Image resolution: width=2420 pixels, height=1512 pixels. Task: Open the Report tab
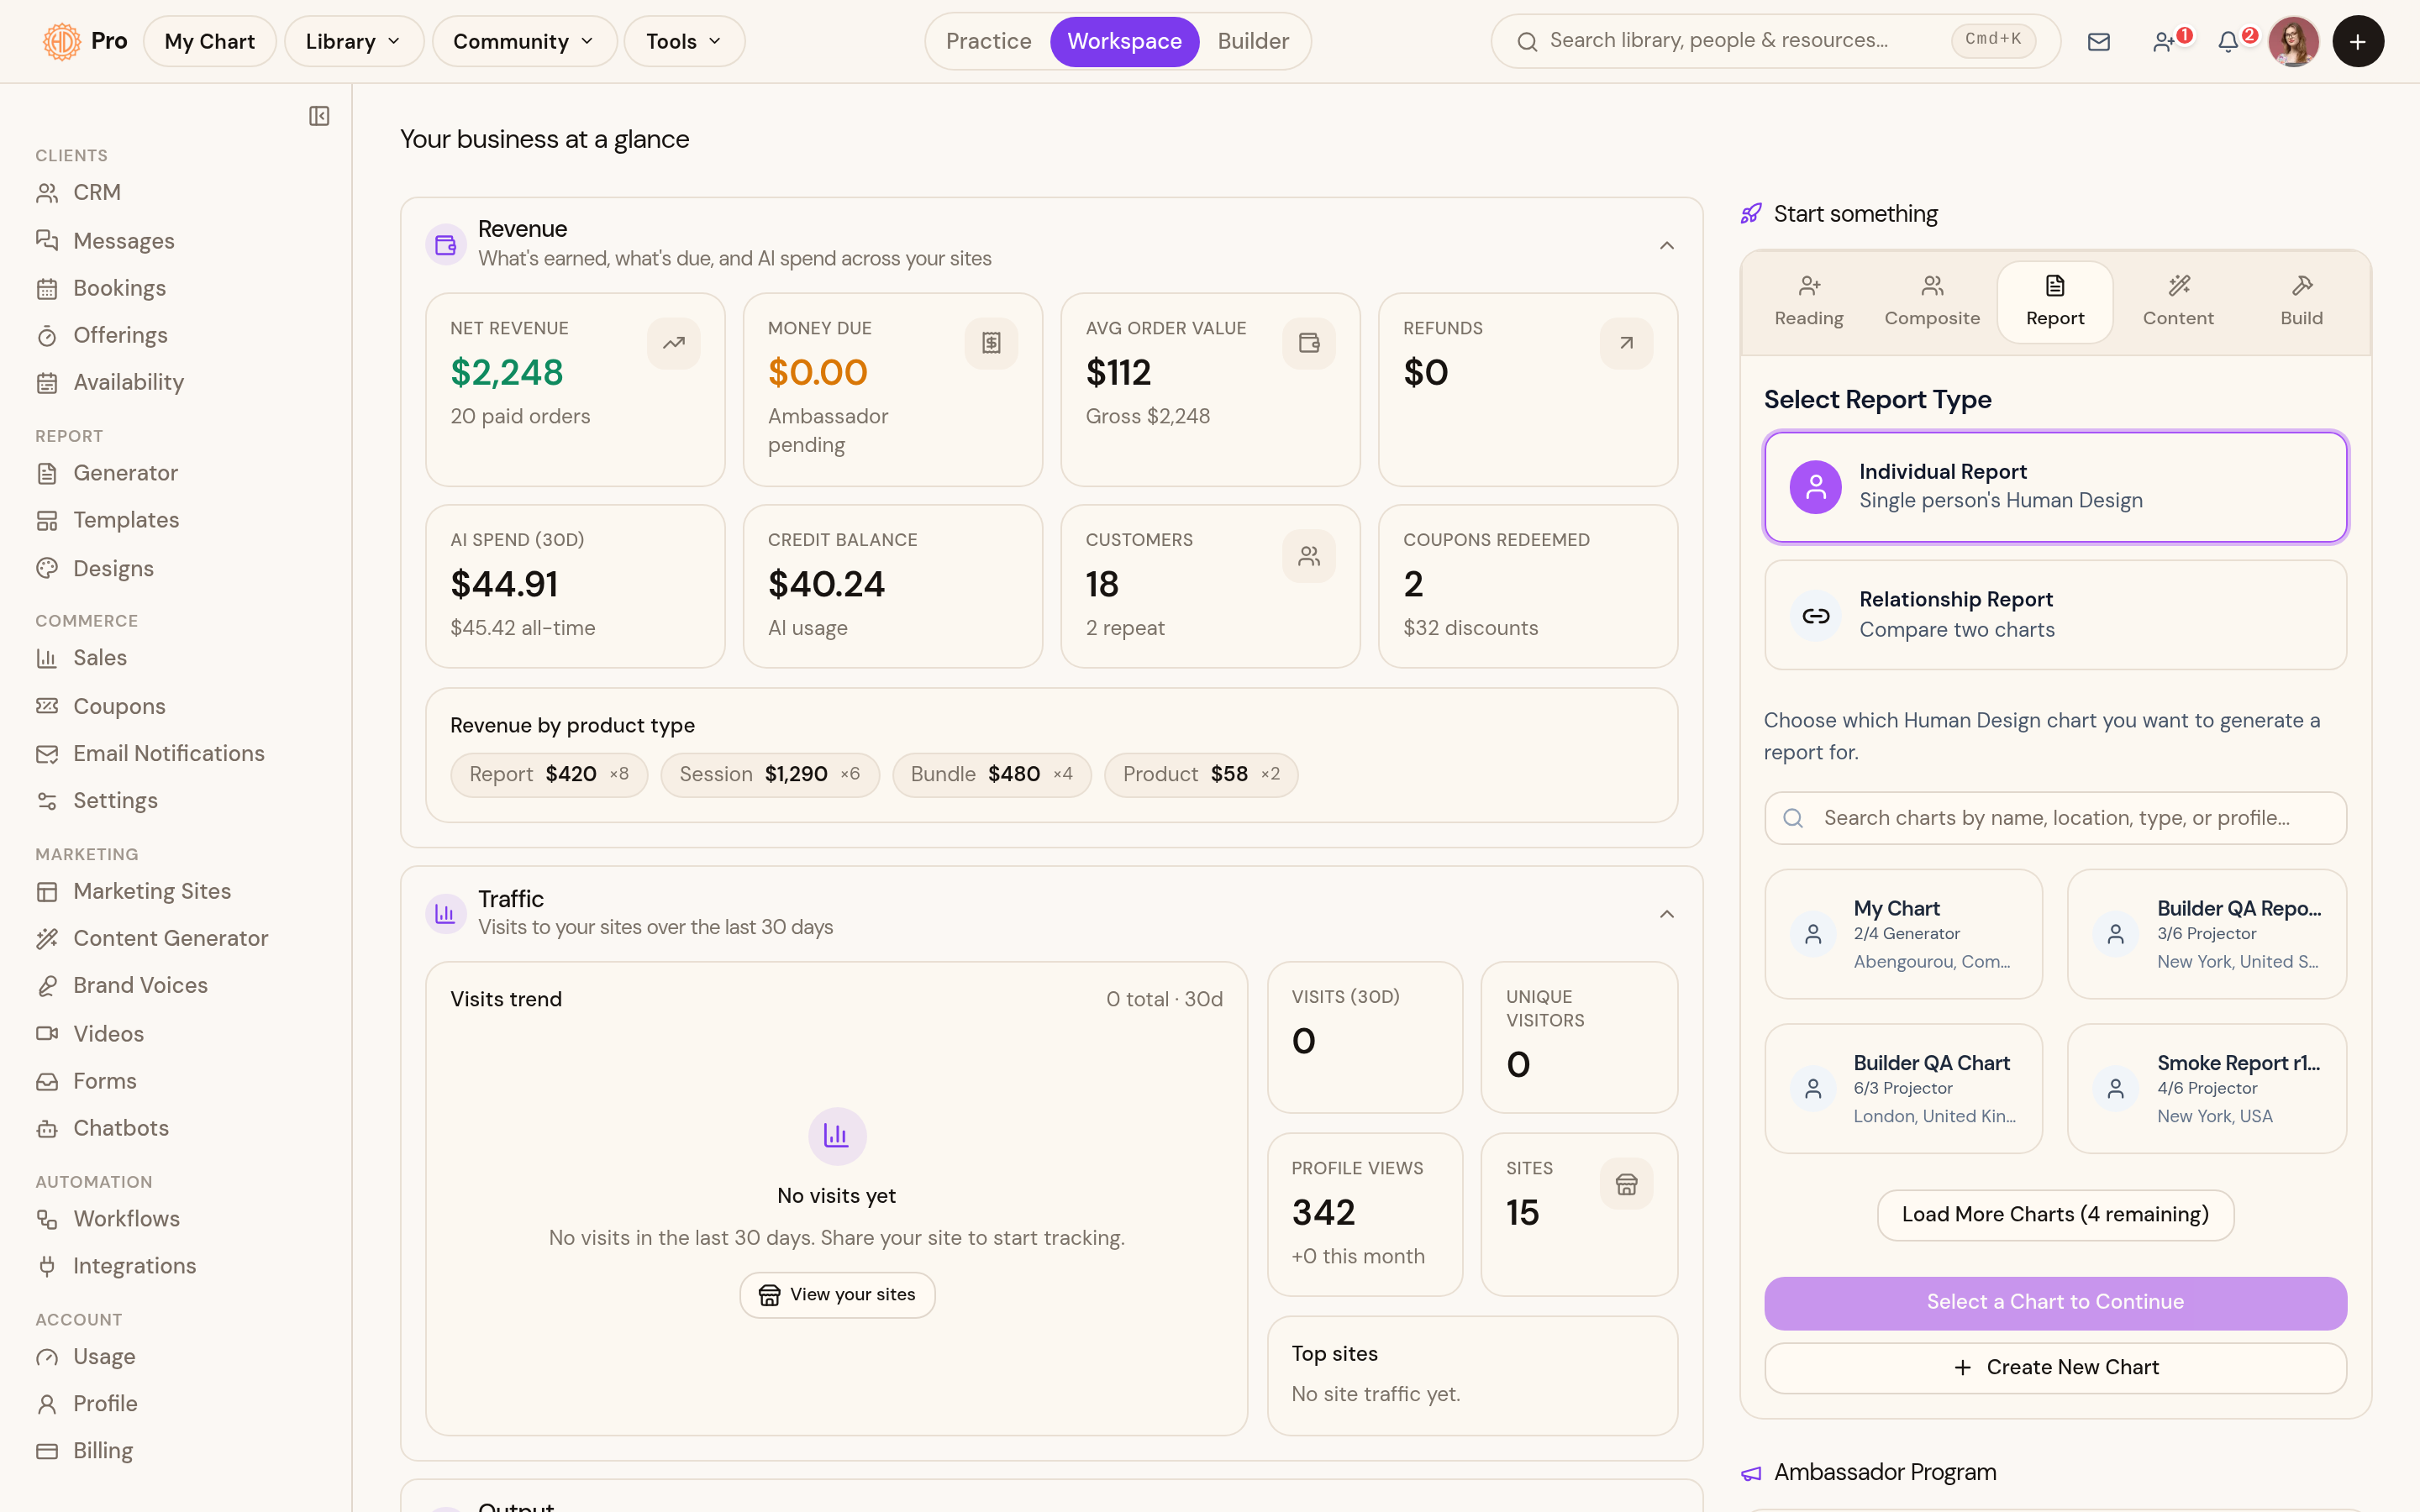pos(2054,301)
